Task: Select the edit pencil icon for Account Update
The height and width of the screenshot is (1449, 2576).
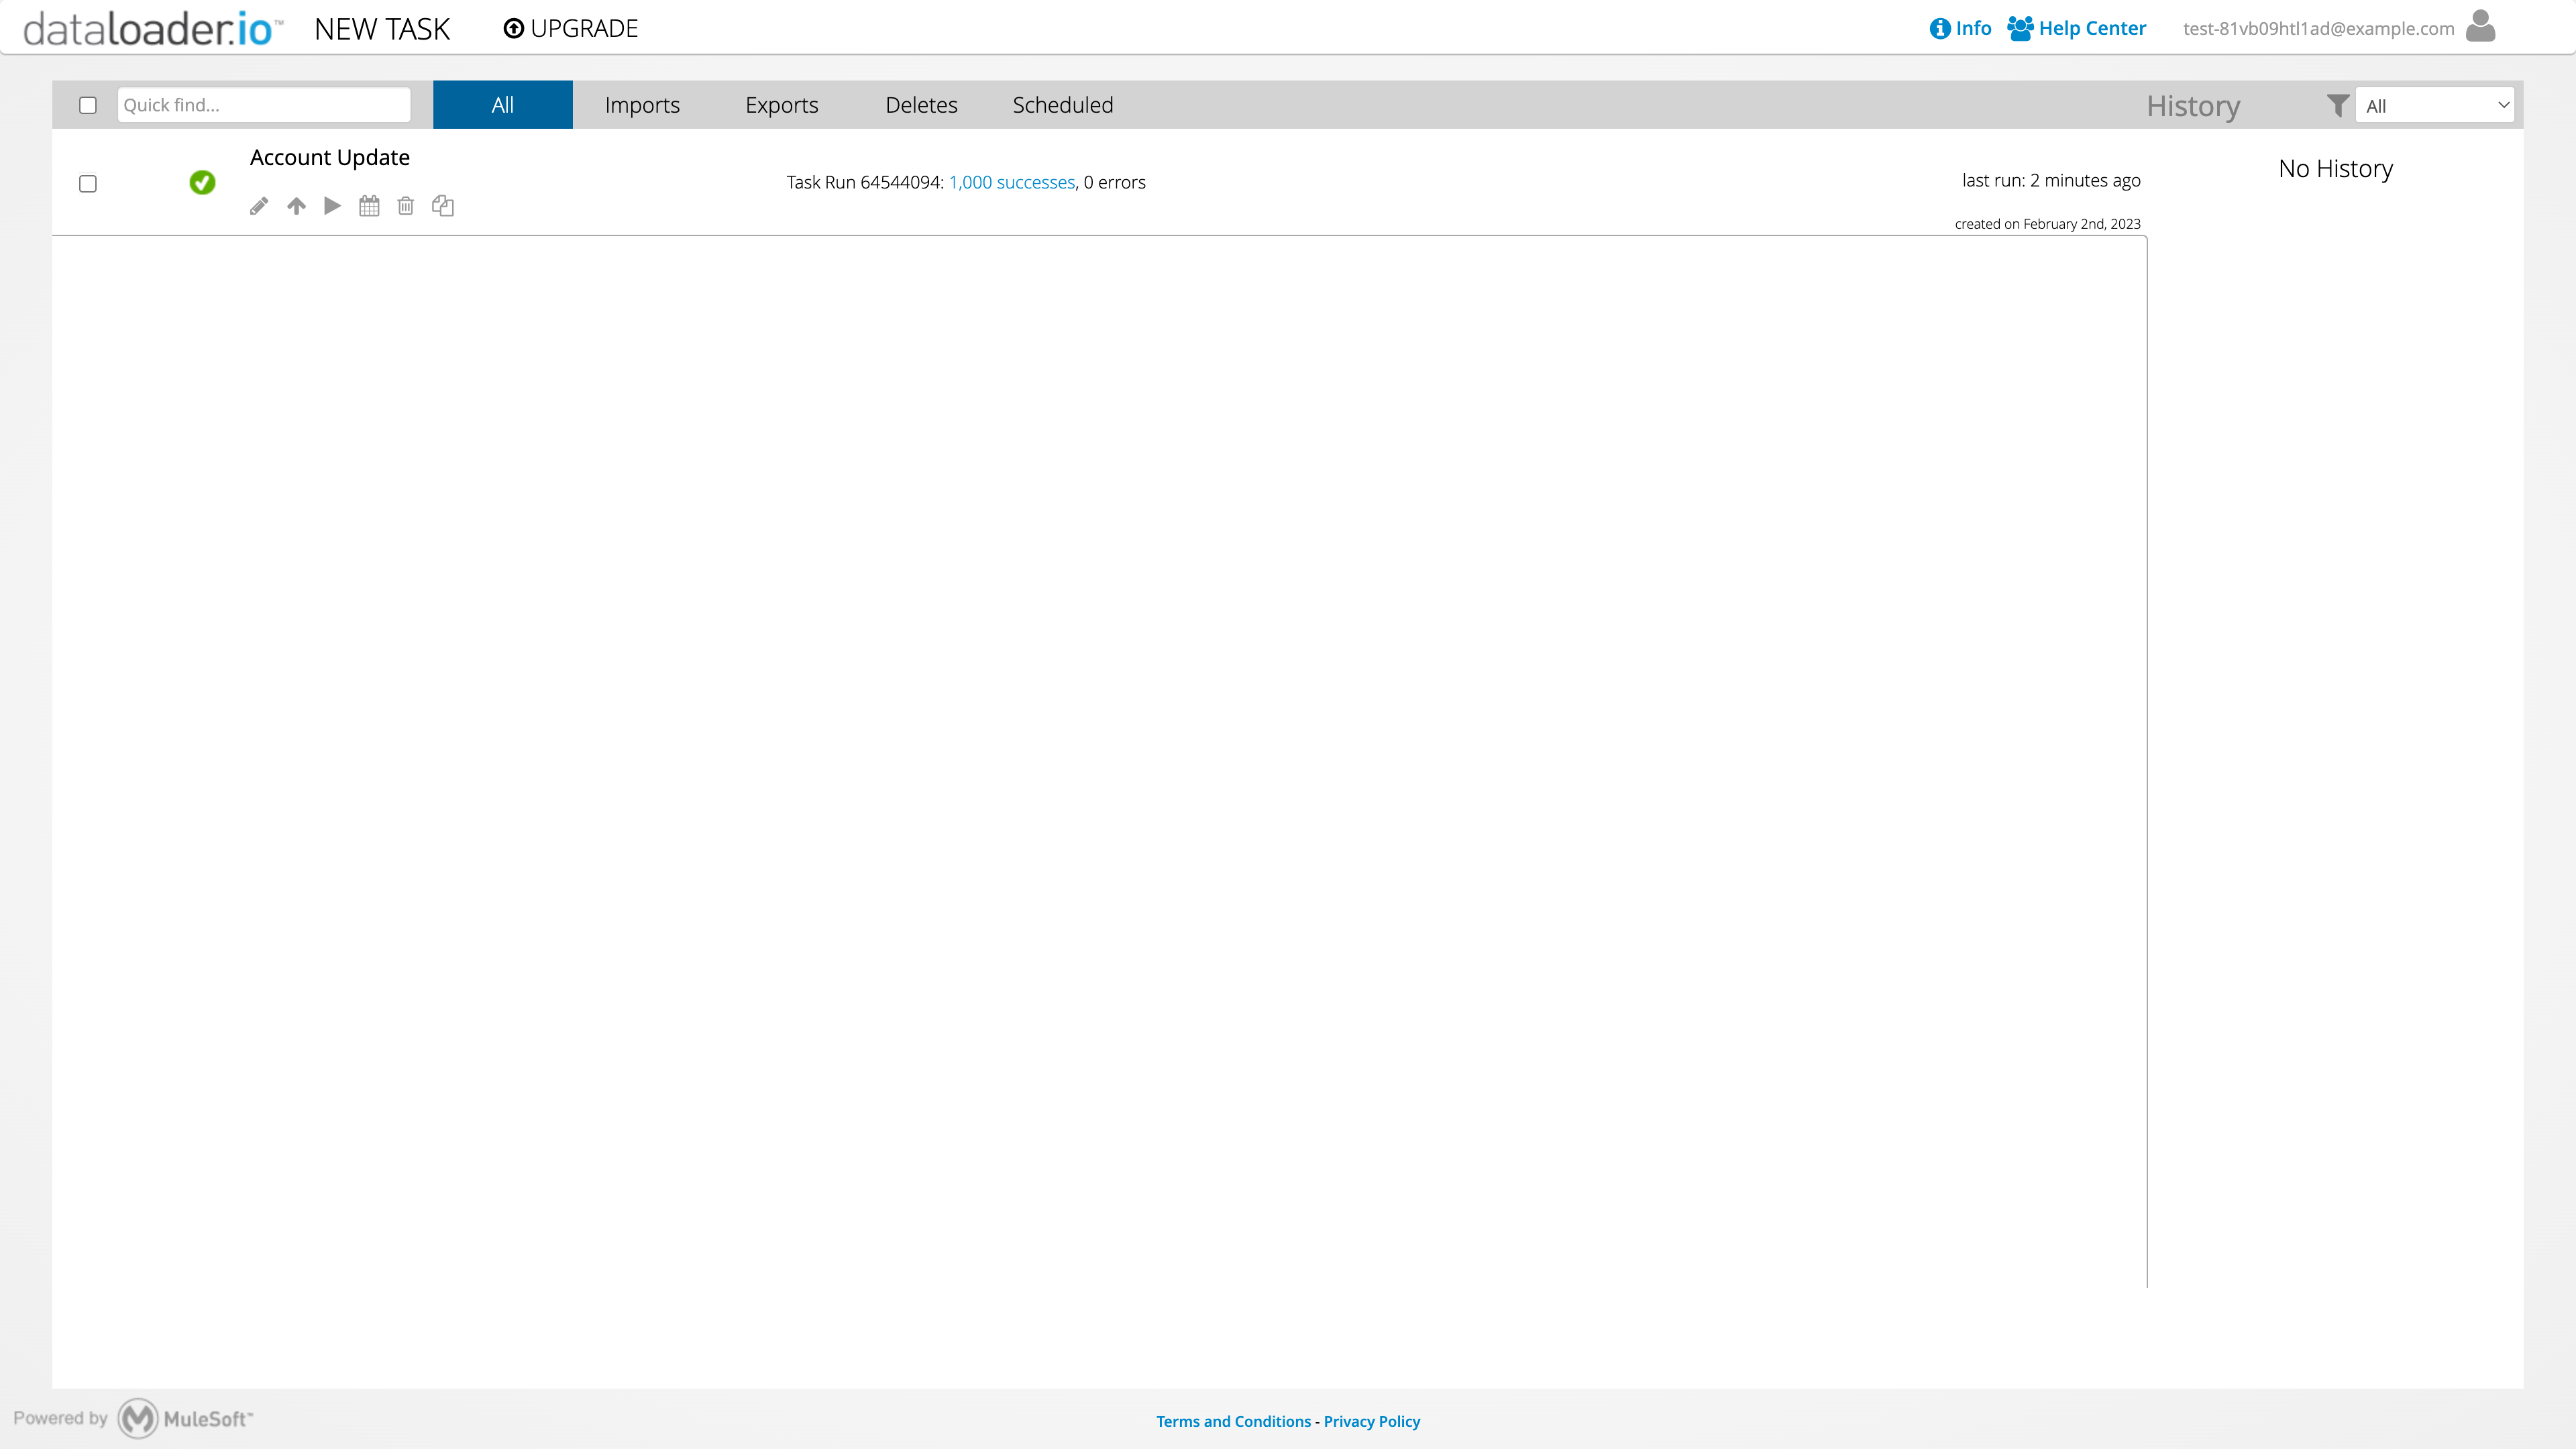Action: pos(259,206)
